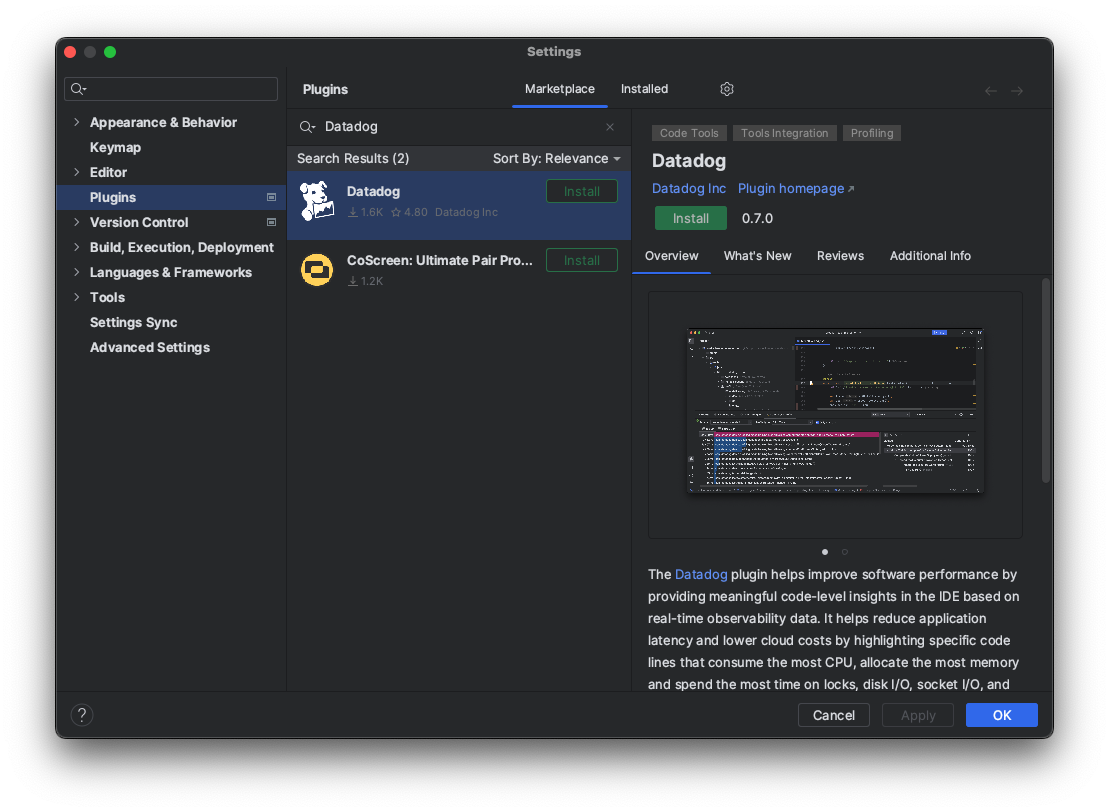Click the Datadog plugin screenshot preview
The height and width of the screenshot is (812, 1109).
coord(835,414)
